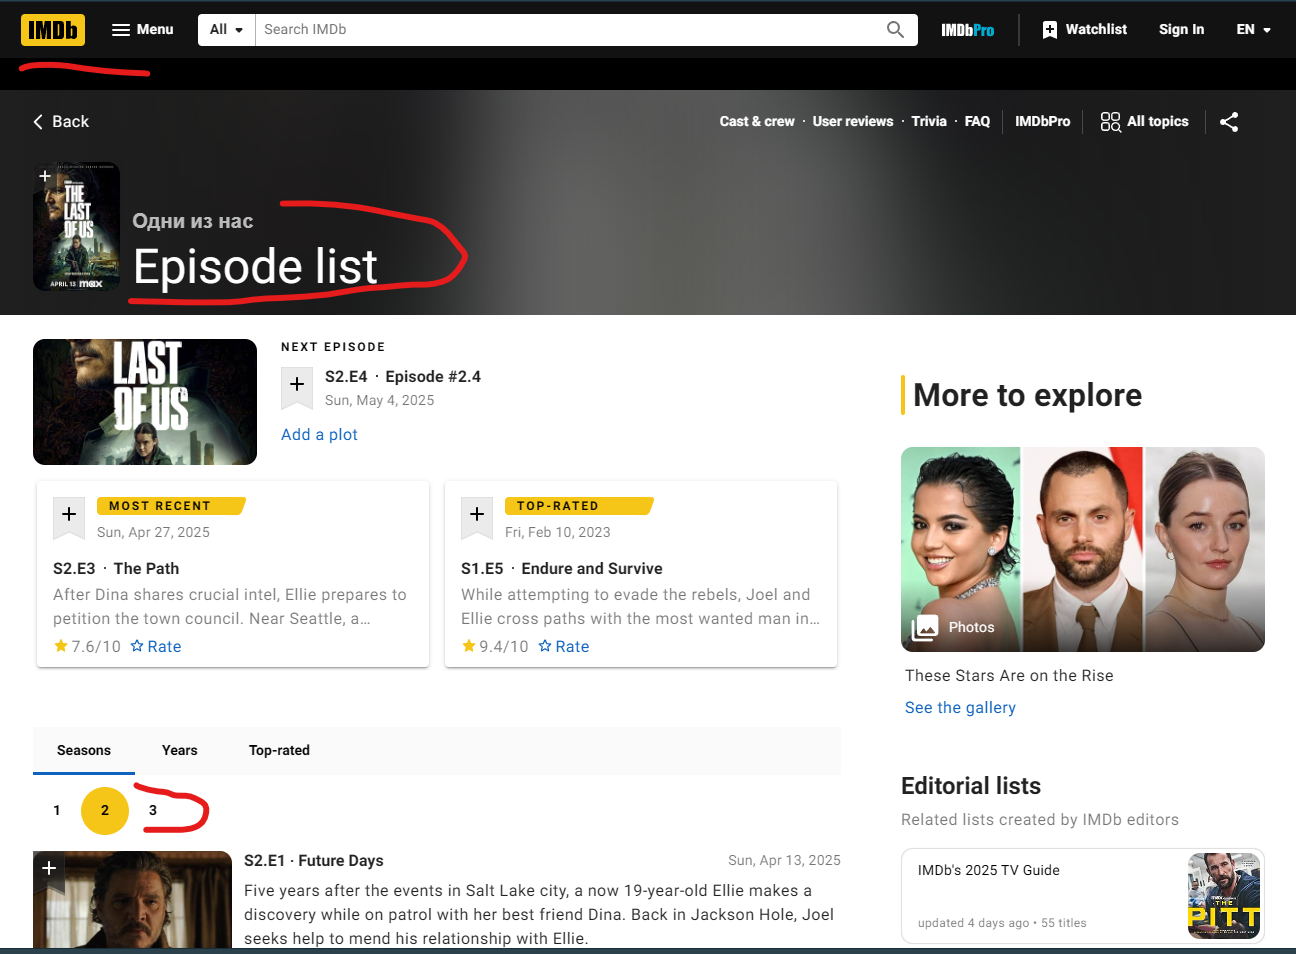Screen dimensions: 1296x954
Task: Switch to the Top-rated tab
Action: (x=279, y=750)
